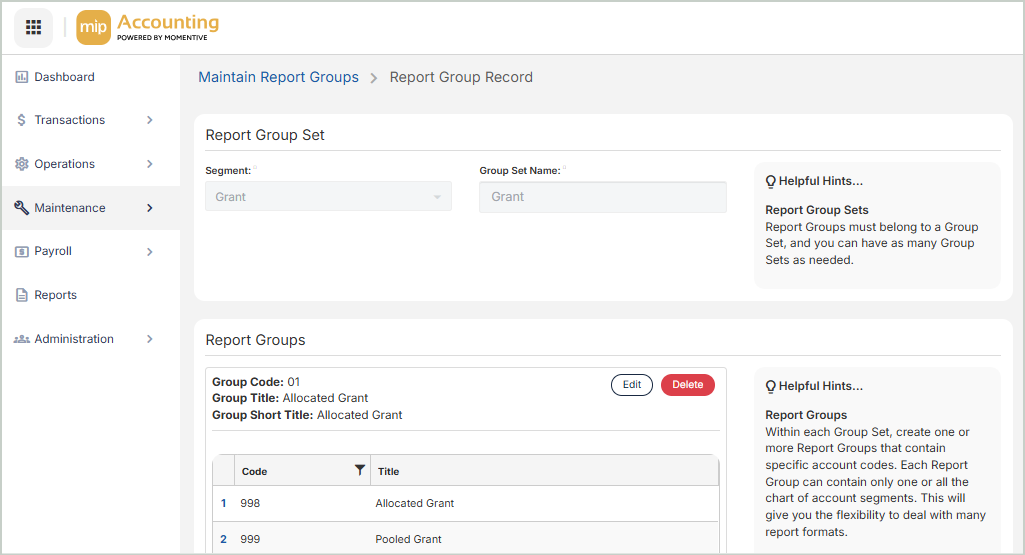The width and height of the screenshot is (1025, 555).
Task: Click the Payroll icon in sidebar
Action: pyautogui.click(x=22, y=252)
